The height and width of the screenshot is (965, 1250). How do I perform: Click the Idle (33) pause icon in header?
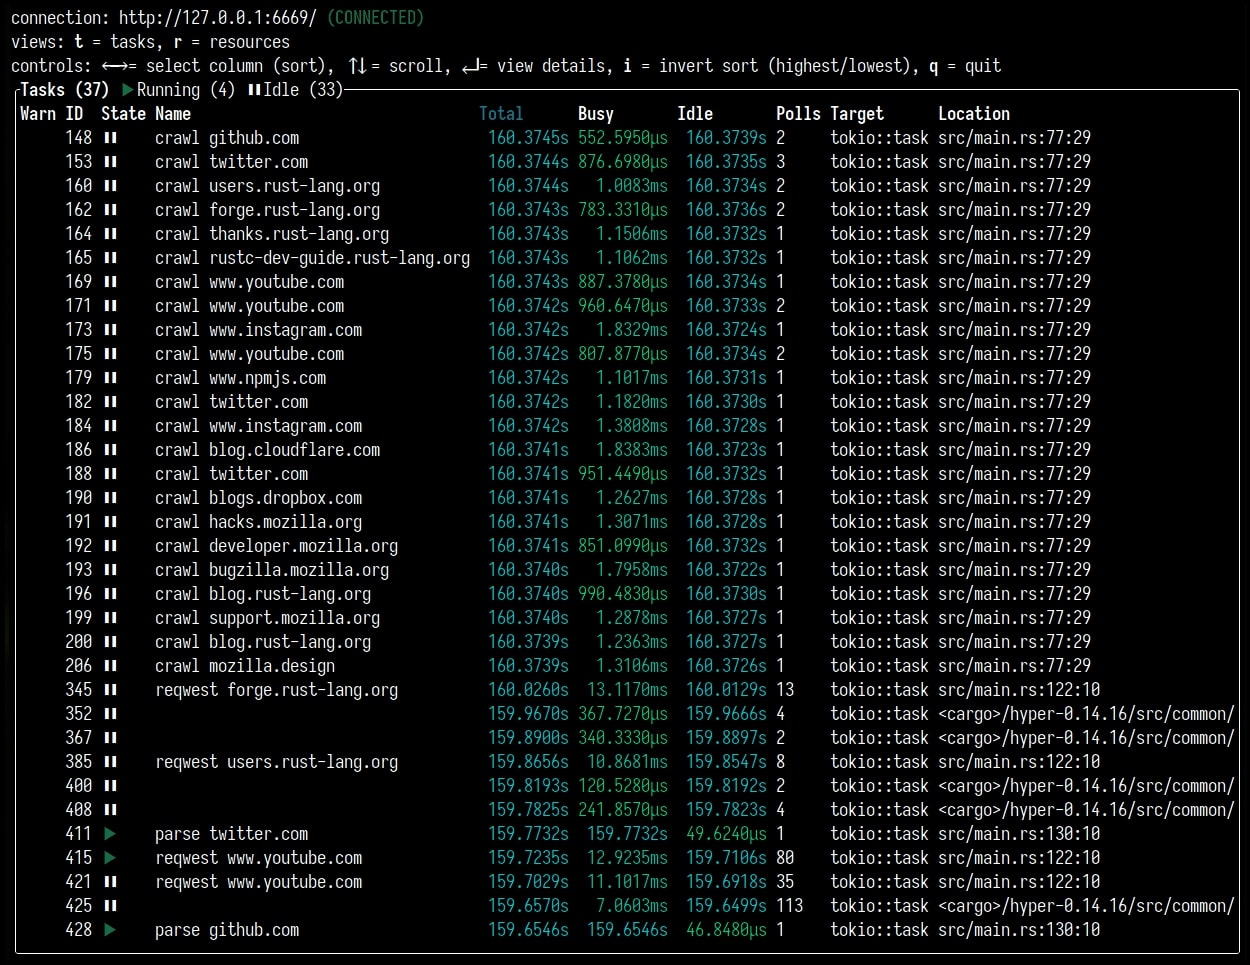pyautogui.click(x=254, y=90)
